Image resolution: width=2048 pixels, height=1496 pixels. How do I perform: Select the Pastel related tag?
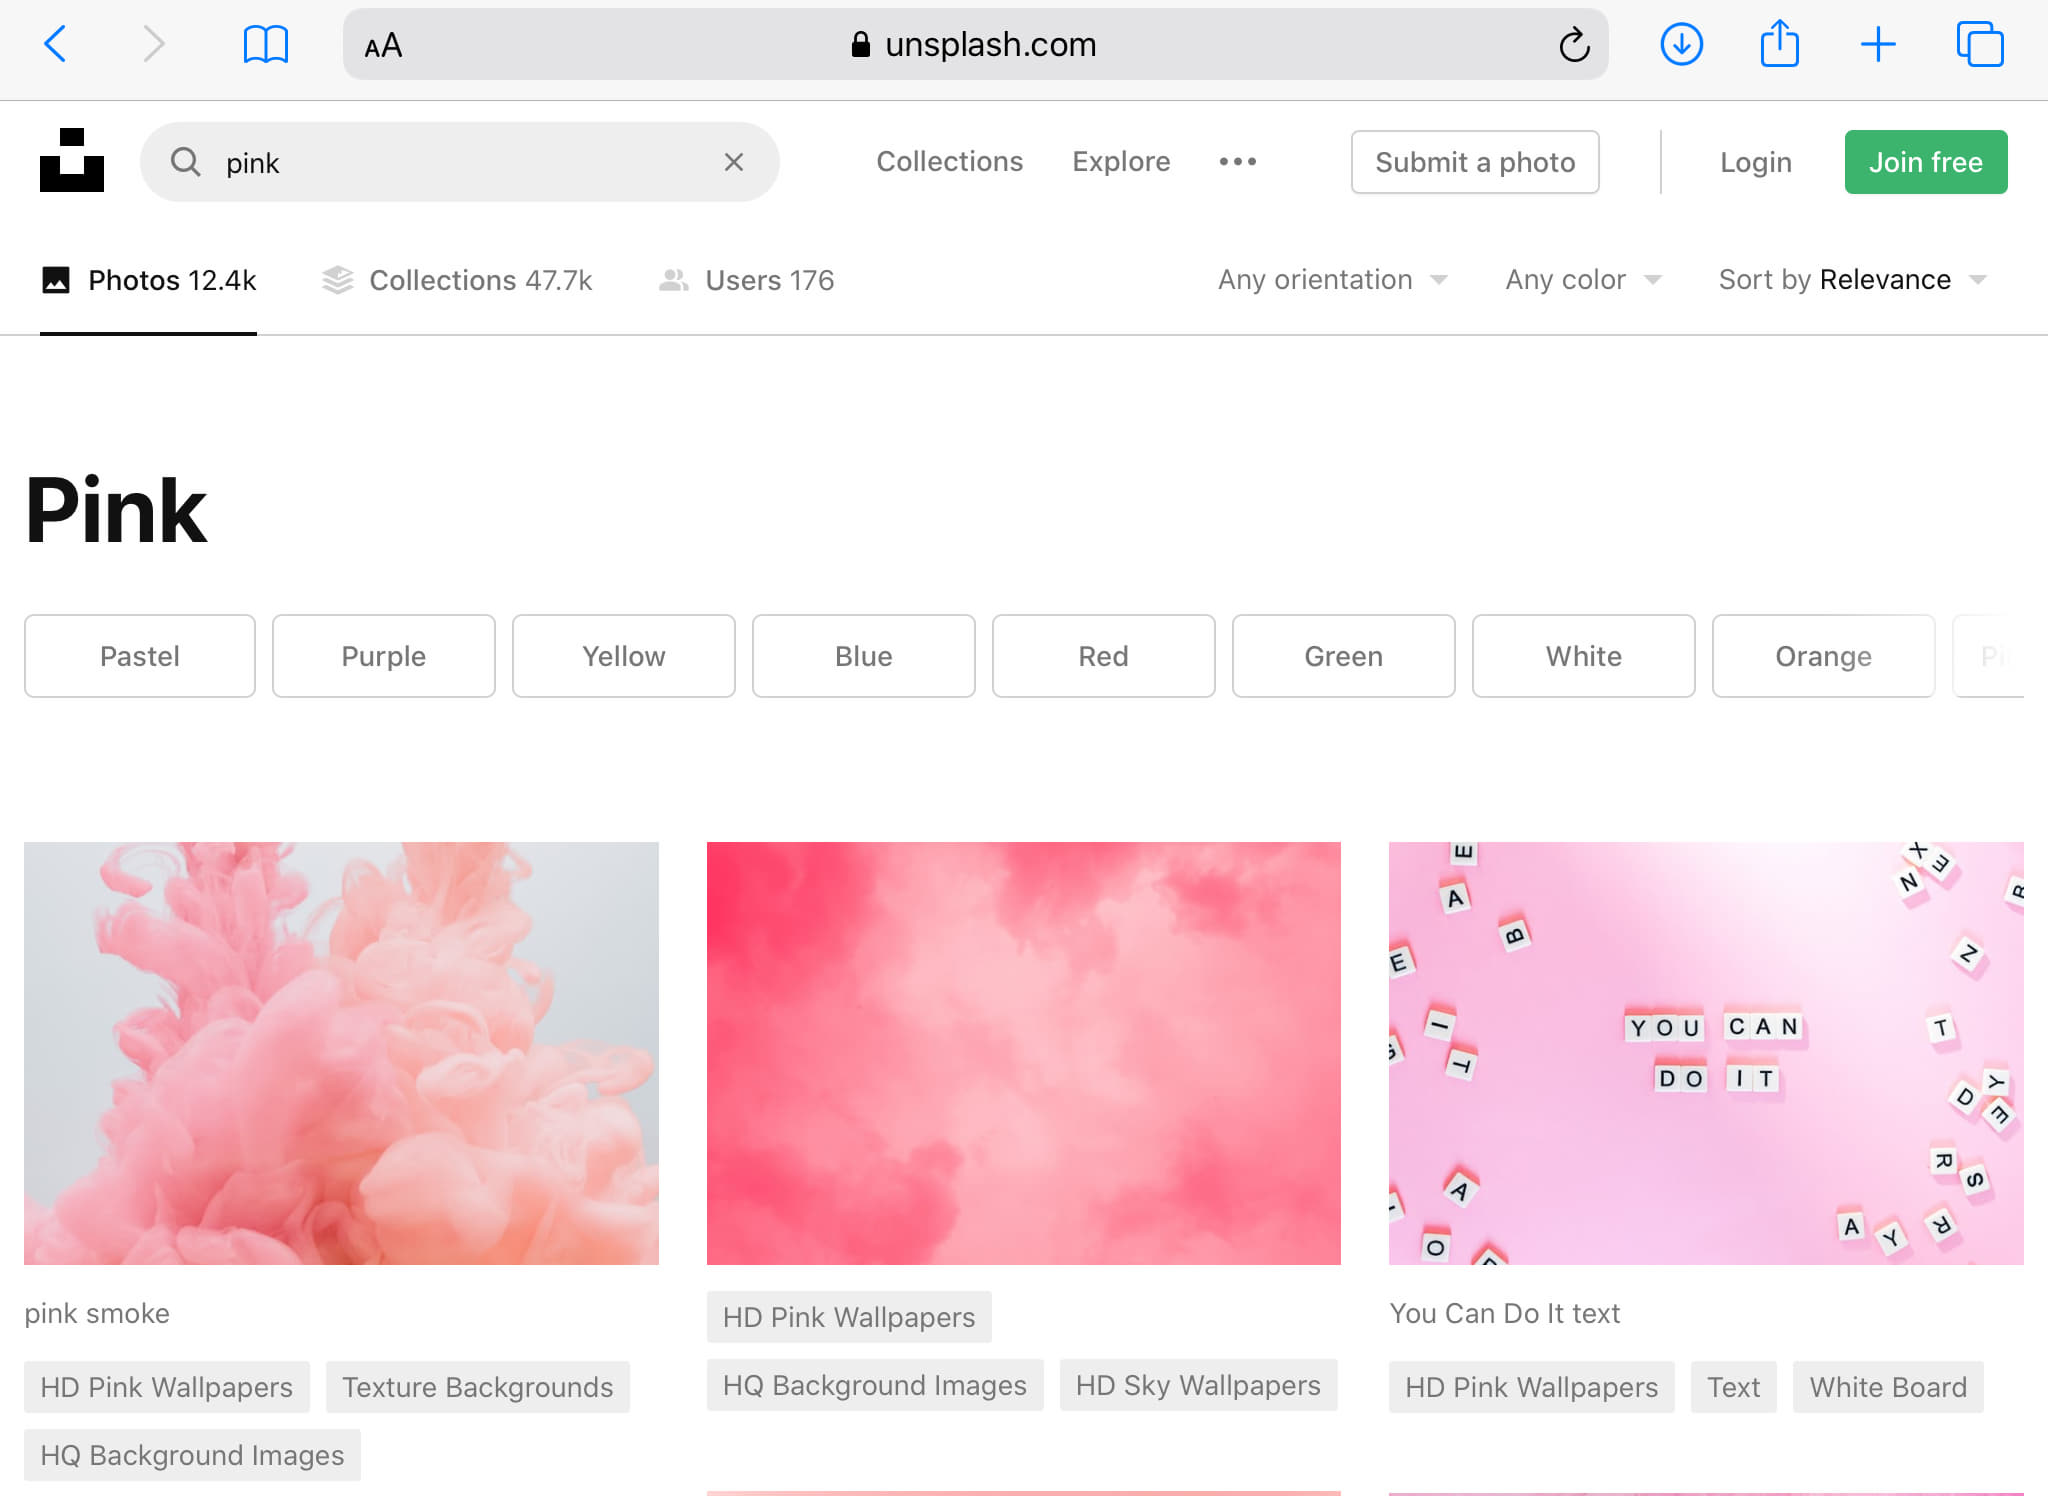click(140, 656)
